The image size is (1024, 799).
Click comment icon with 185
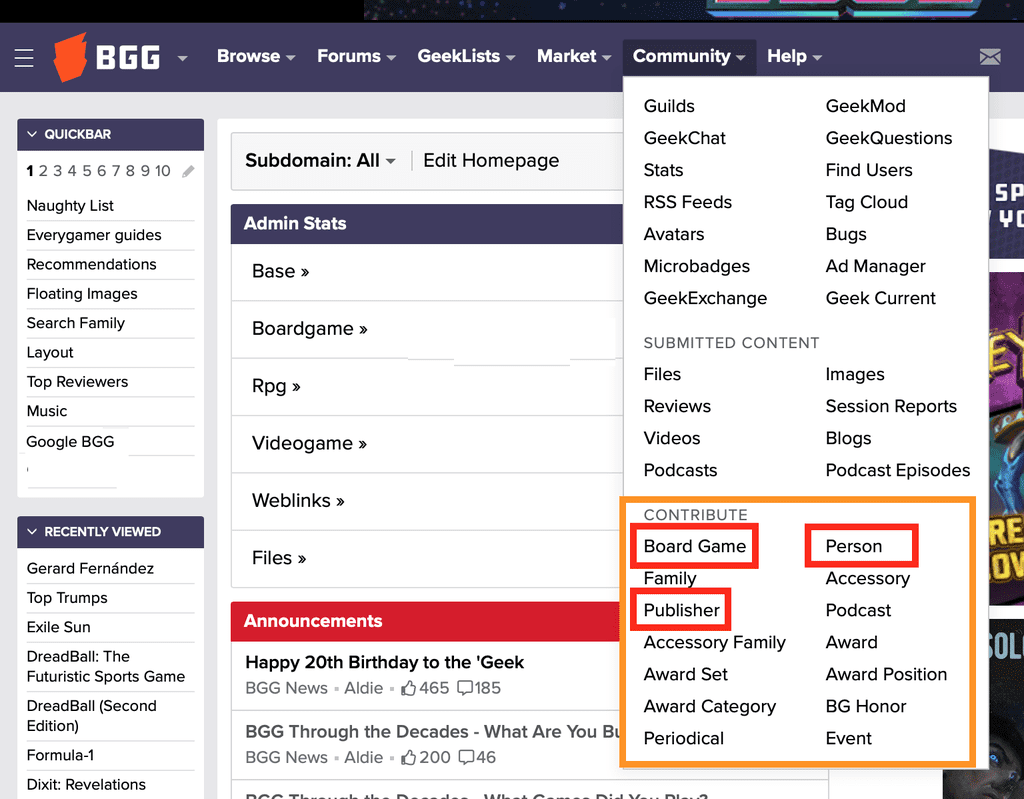point(465,688)
